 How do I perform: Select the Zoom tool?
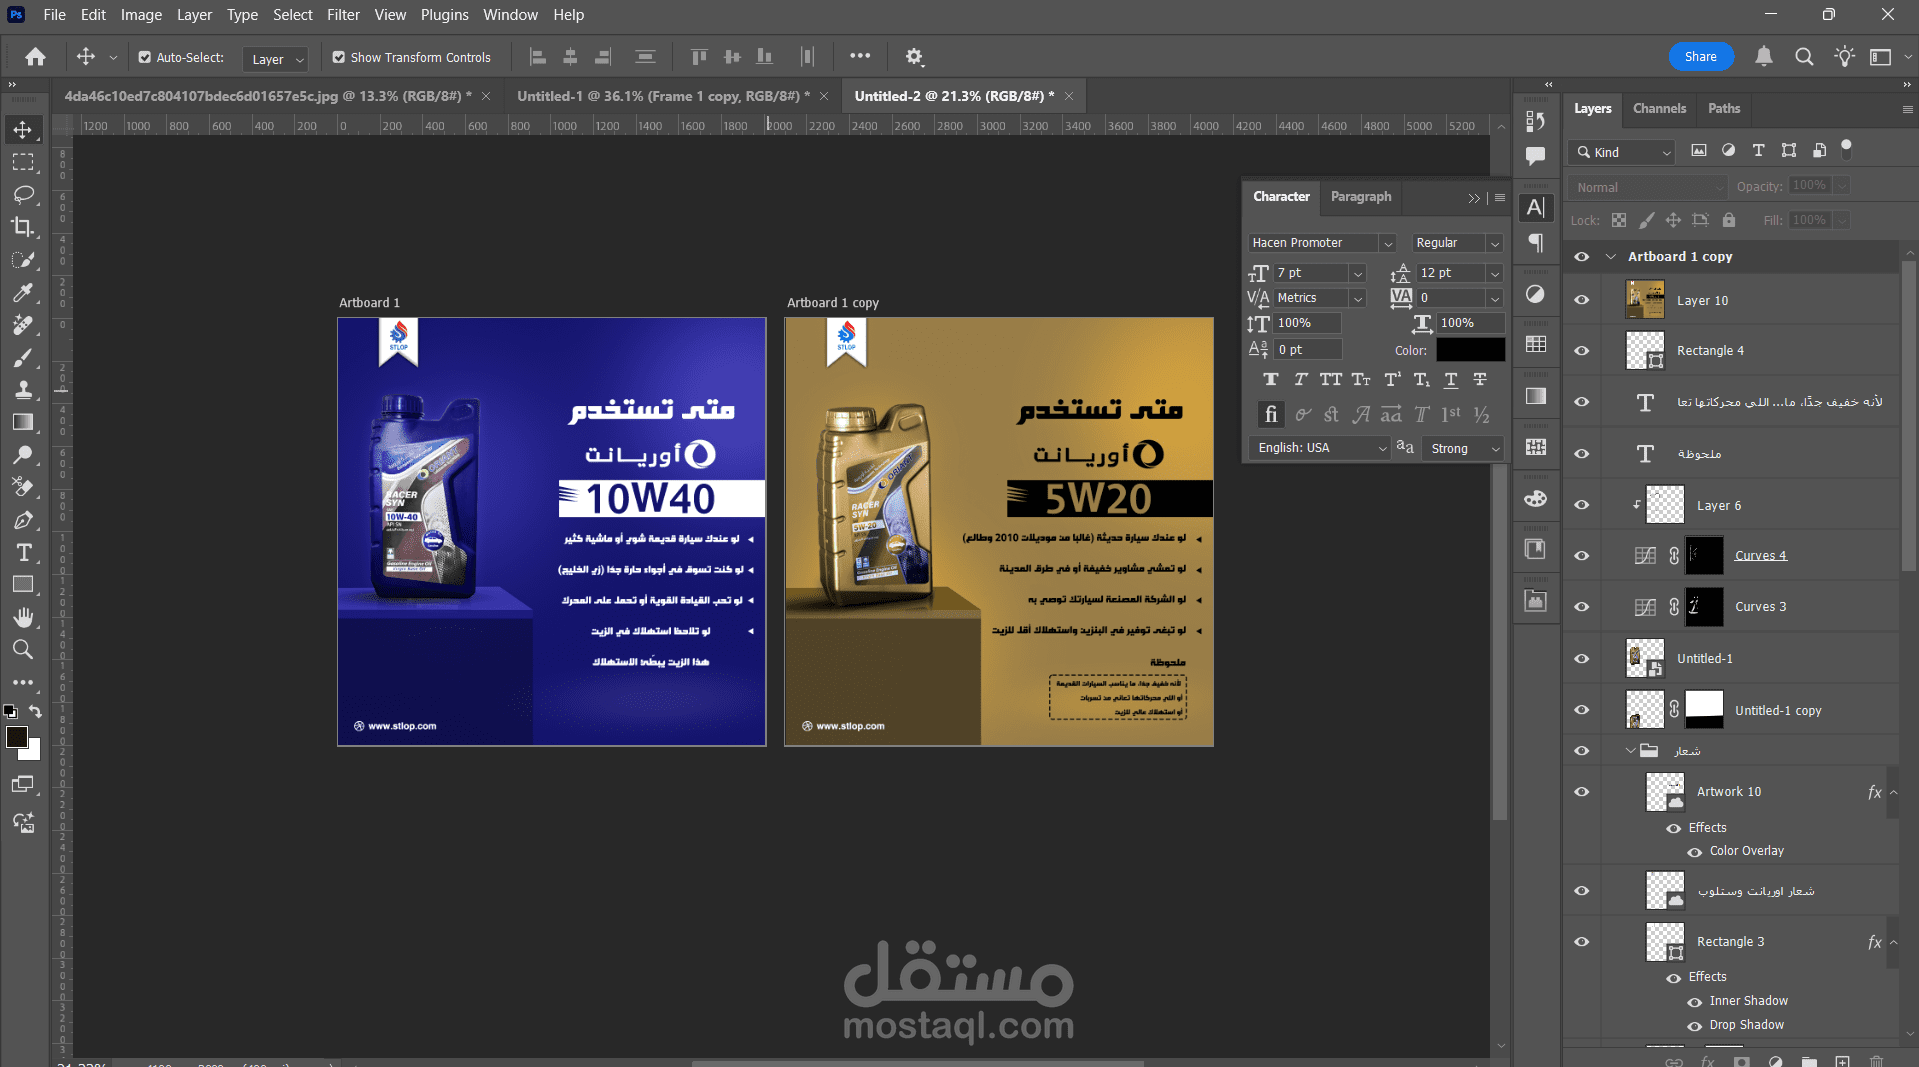(x=22, y=650)
